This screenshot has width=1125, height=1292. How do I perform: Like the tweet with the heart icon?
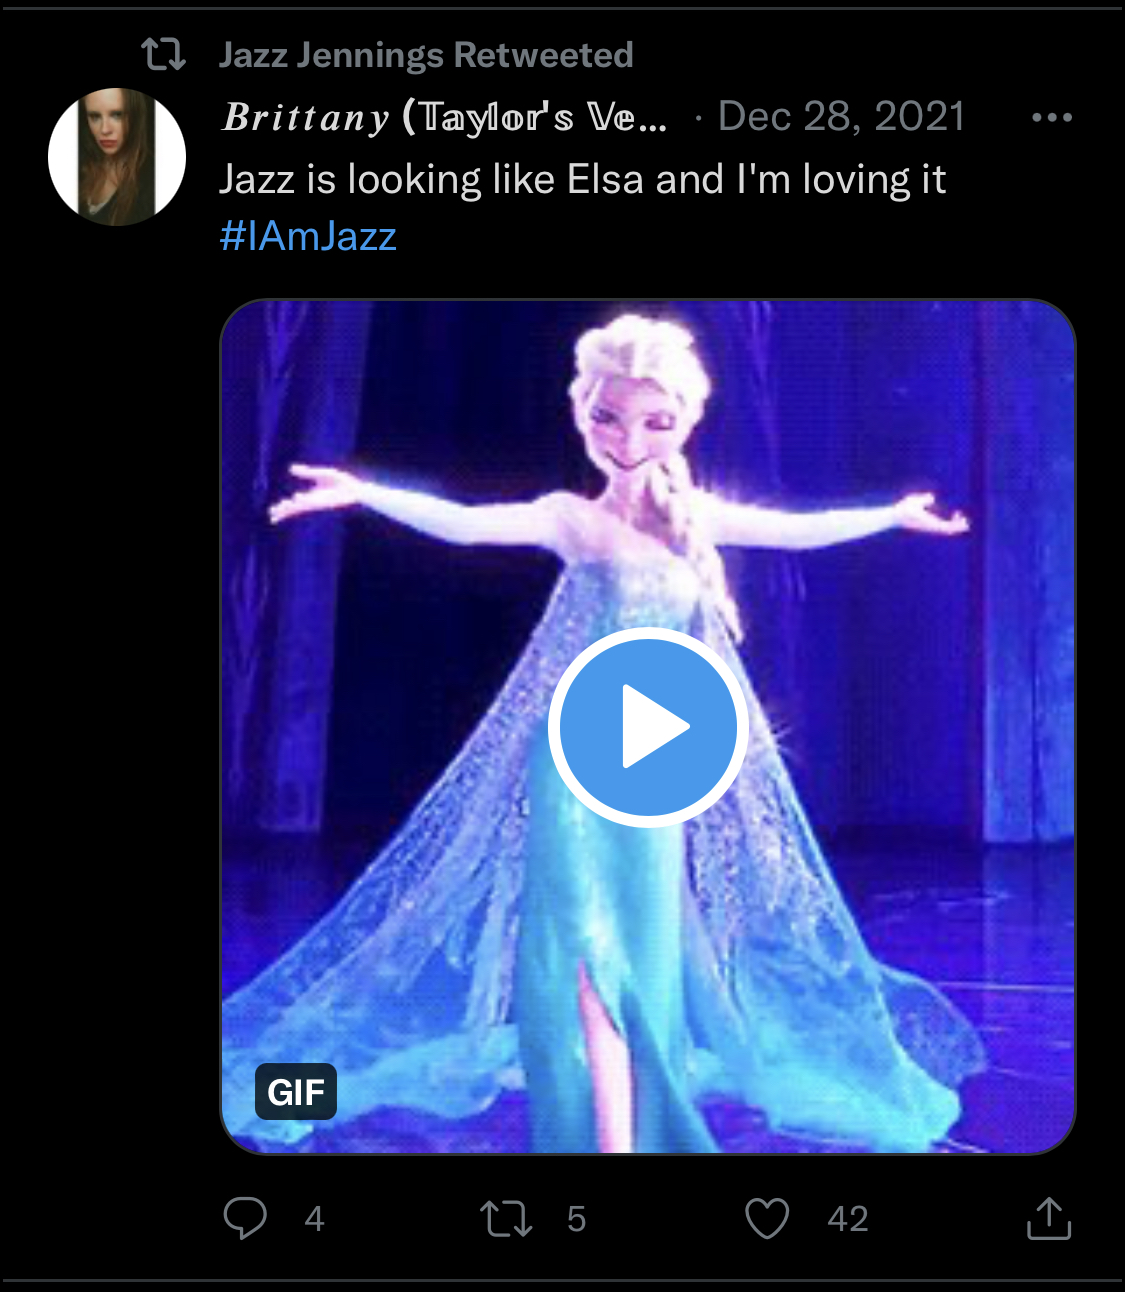(x=767, y=1218)
